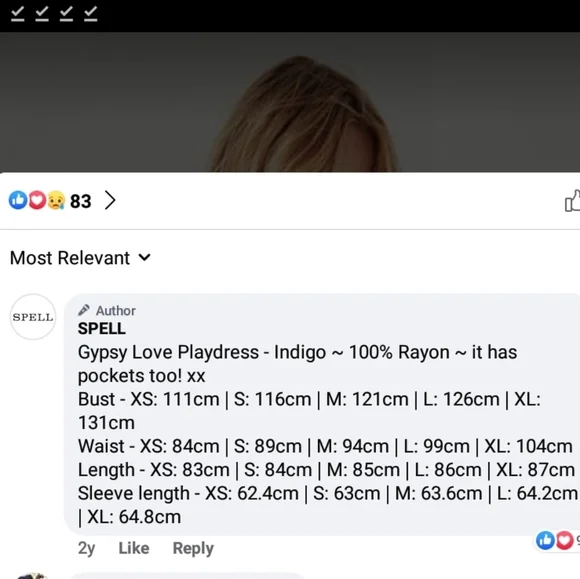
Task: Expand reactions list with right chevron
Action: (110, 200)
